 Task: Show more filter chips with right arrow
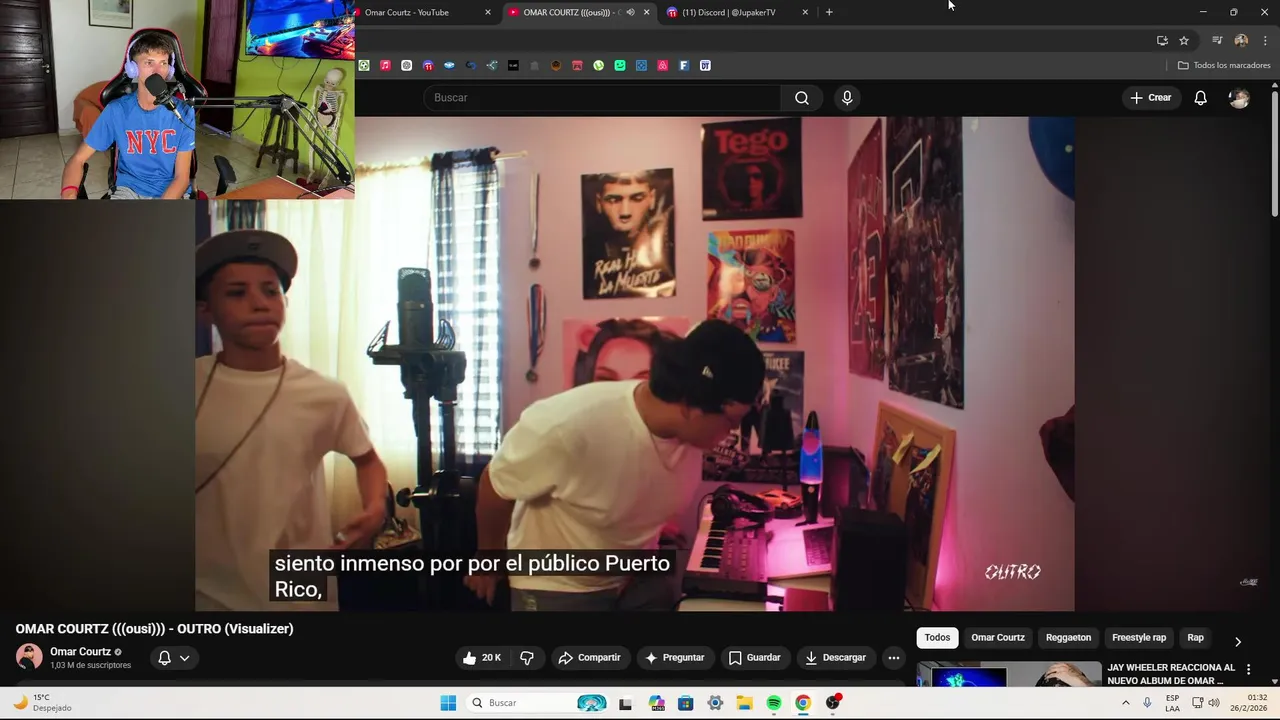coord(1237,641)
